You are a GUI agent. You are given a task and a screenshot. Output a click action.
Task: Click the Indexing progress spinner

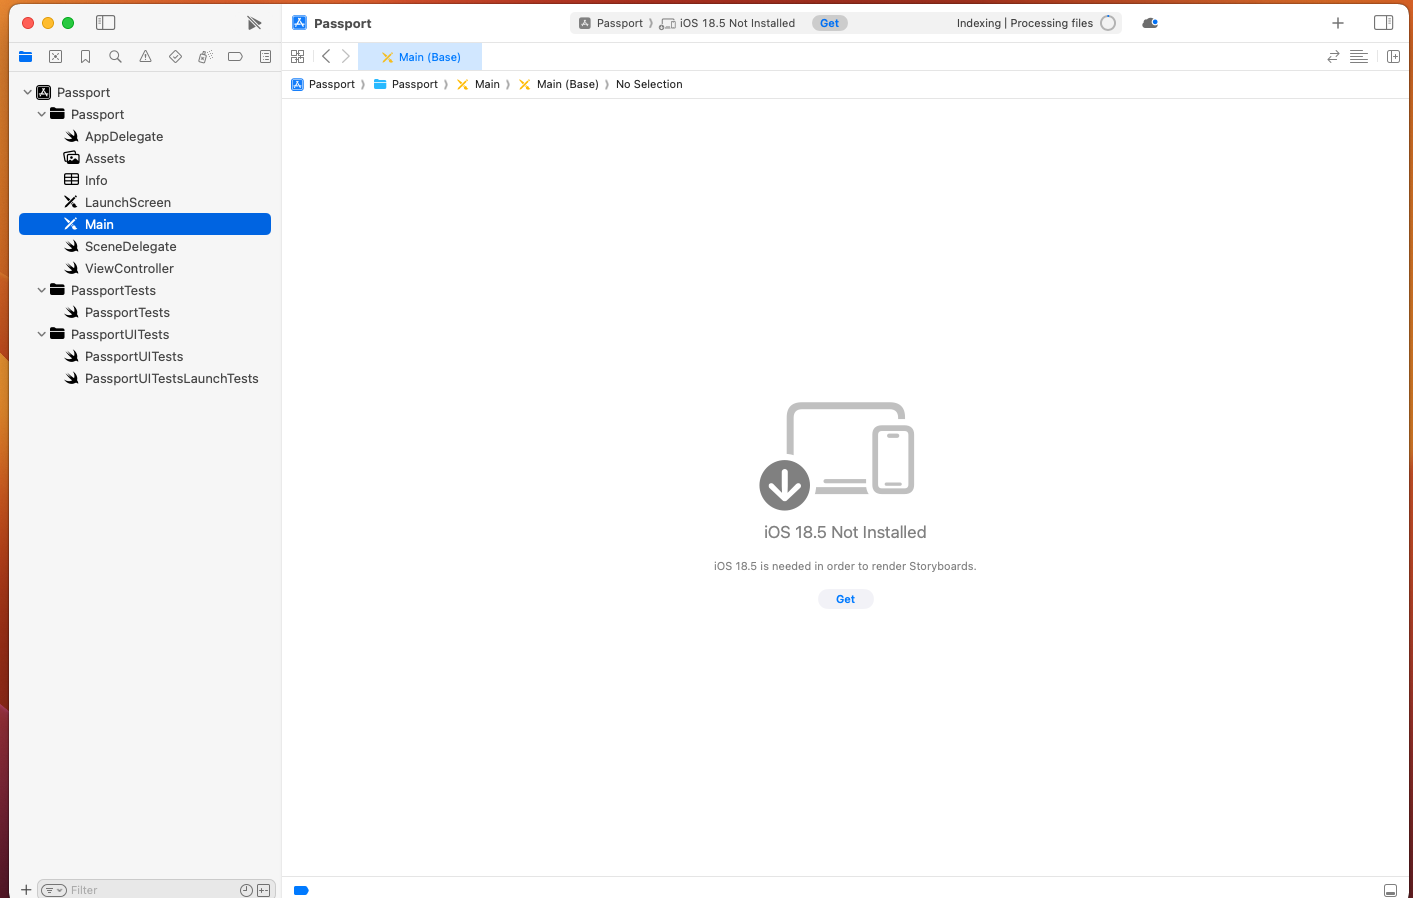pyautogui.click(x=1108, y=22)
